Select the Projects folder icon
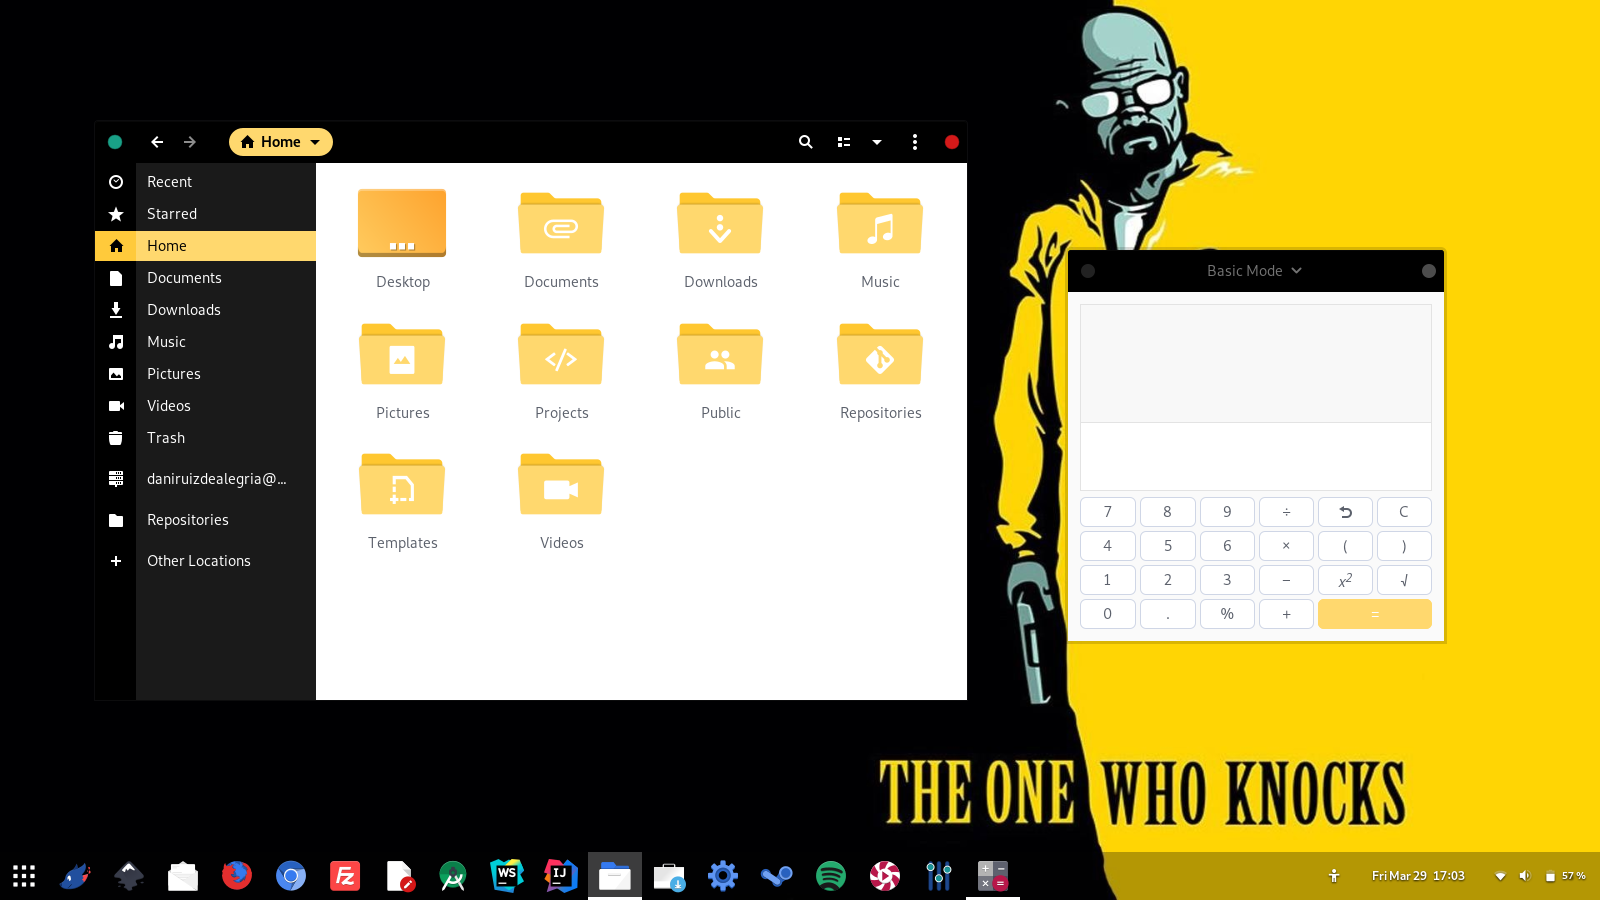 [561, 354]
